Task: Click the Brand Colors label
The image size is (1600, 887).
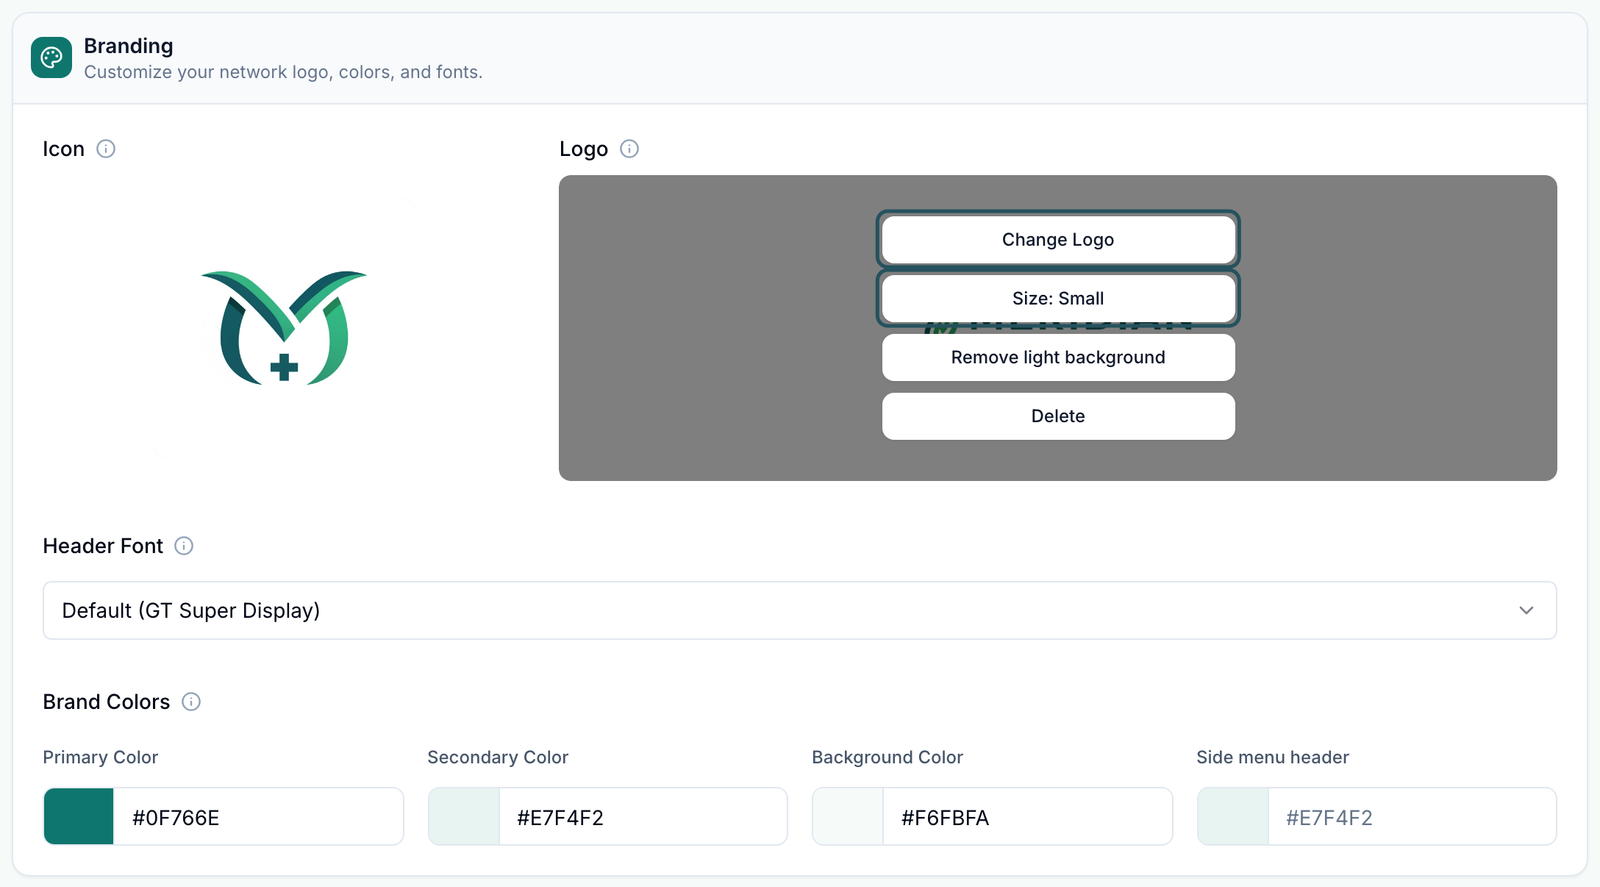Action: pyautogui.click(x=107, y=702)
